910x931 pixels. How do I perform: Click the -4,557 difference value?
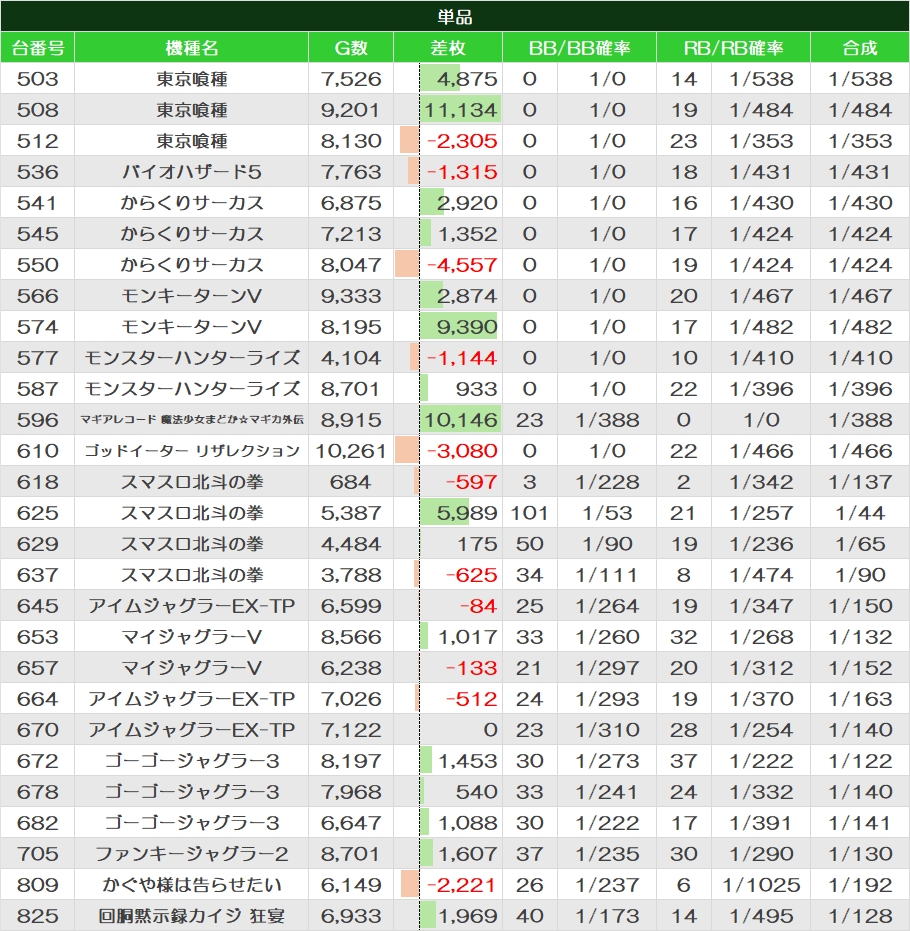click(462, 265)
